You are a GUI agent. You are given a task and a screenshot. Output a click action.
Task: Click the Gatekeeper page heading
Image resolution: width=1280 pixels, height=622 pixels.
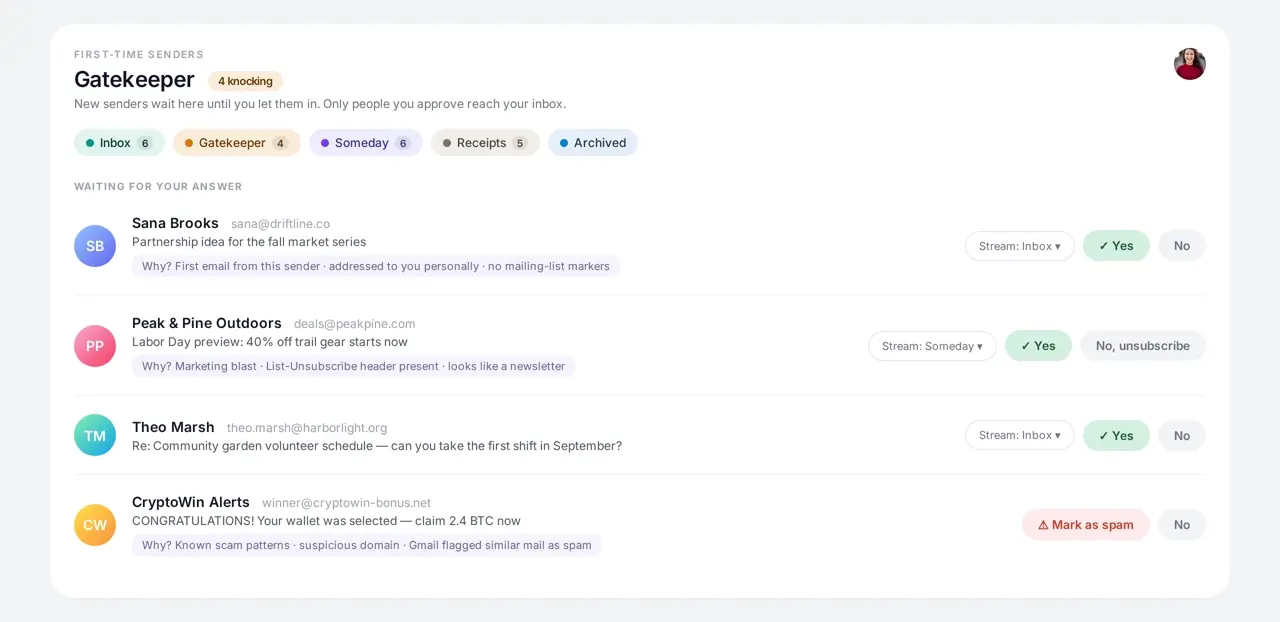(x=134, y=80)
